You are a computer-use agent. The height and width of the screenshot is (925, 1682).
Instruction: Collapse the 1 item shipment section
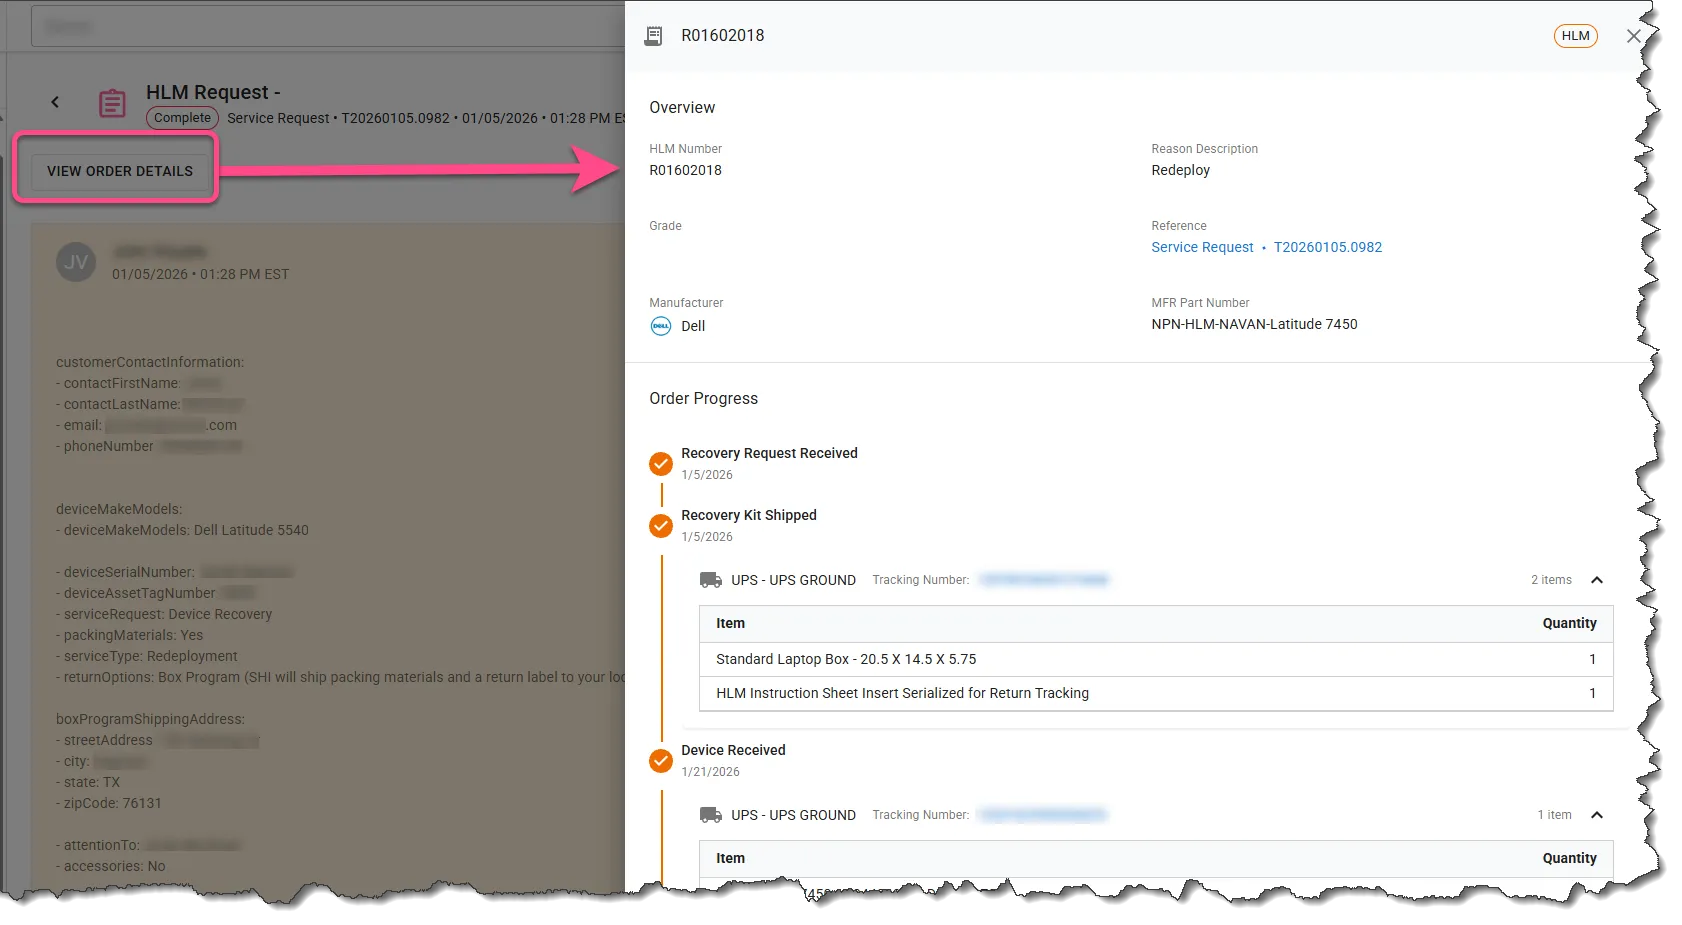point(1597,815)
